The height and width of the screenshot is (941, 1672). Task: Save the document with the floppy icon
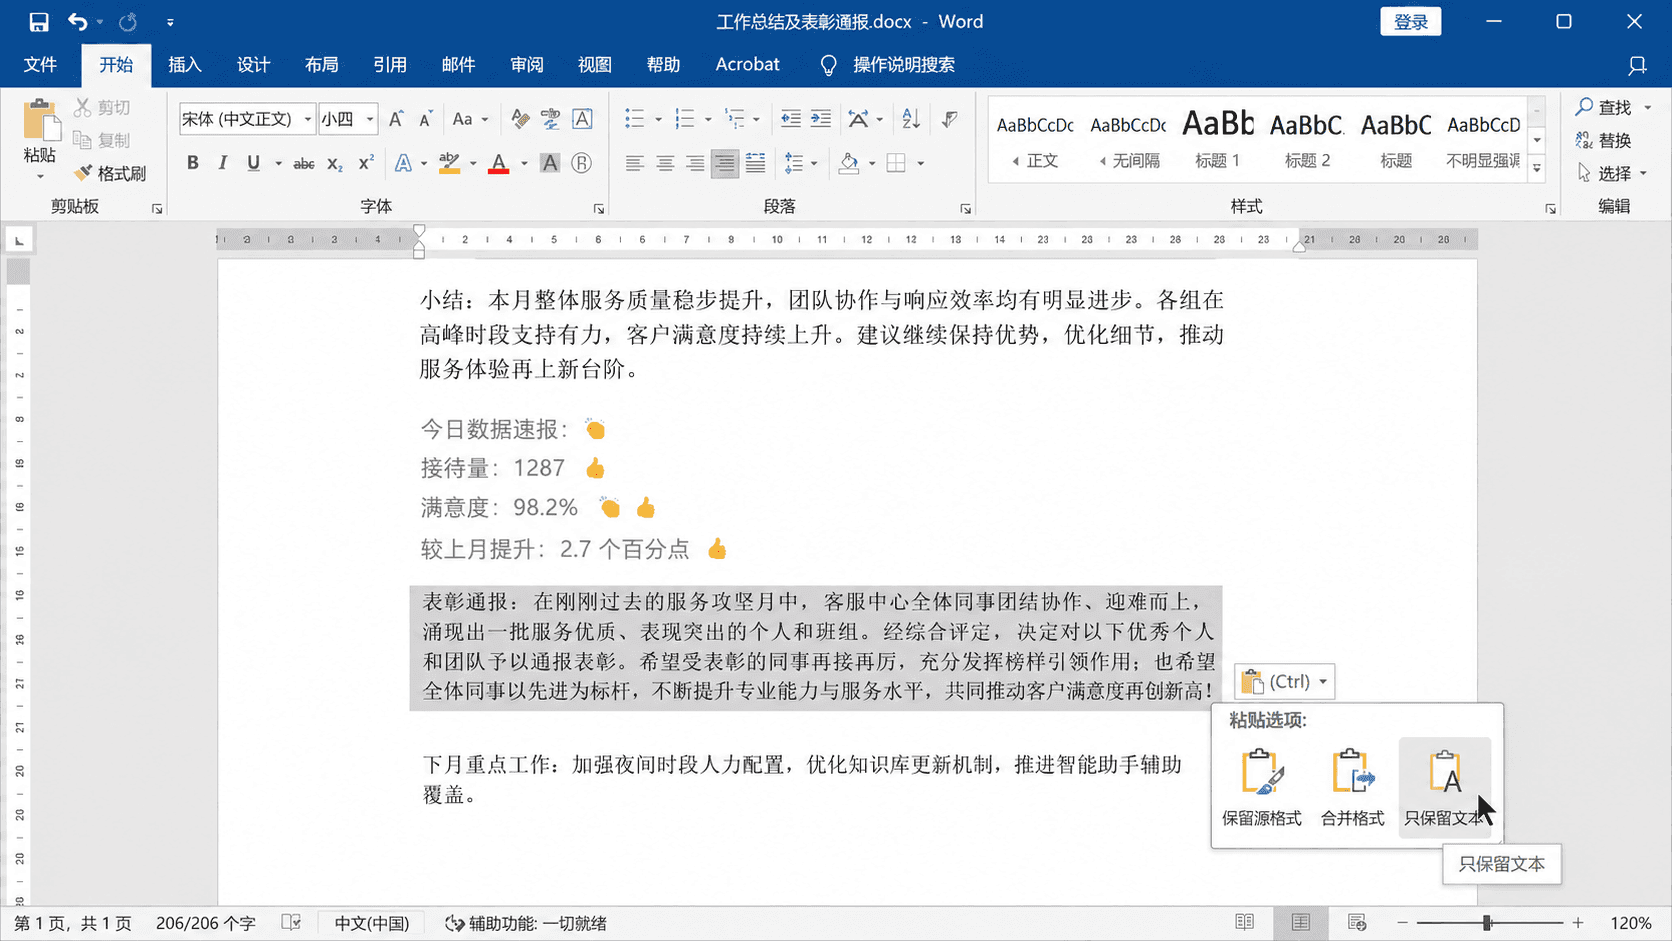(x=38, y=22)
